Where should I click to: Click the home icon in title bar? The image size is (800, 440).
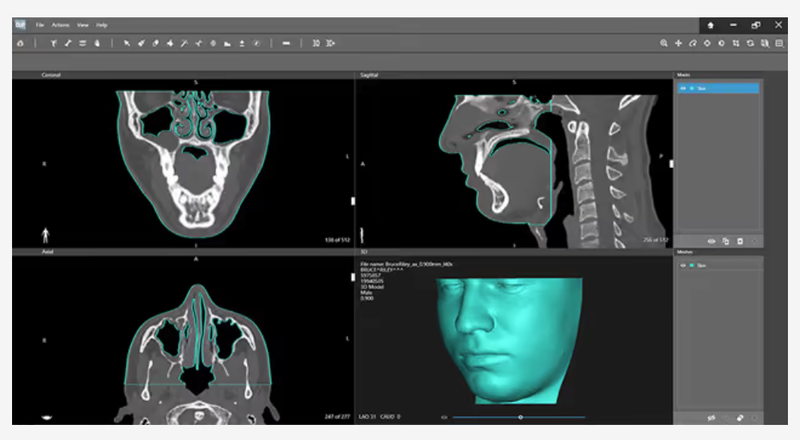click(710, 25)
